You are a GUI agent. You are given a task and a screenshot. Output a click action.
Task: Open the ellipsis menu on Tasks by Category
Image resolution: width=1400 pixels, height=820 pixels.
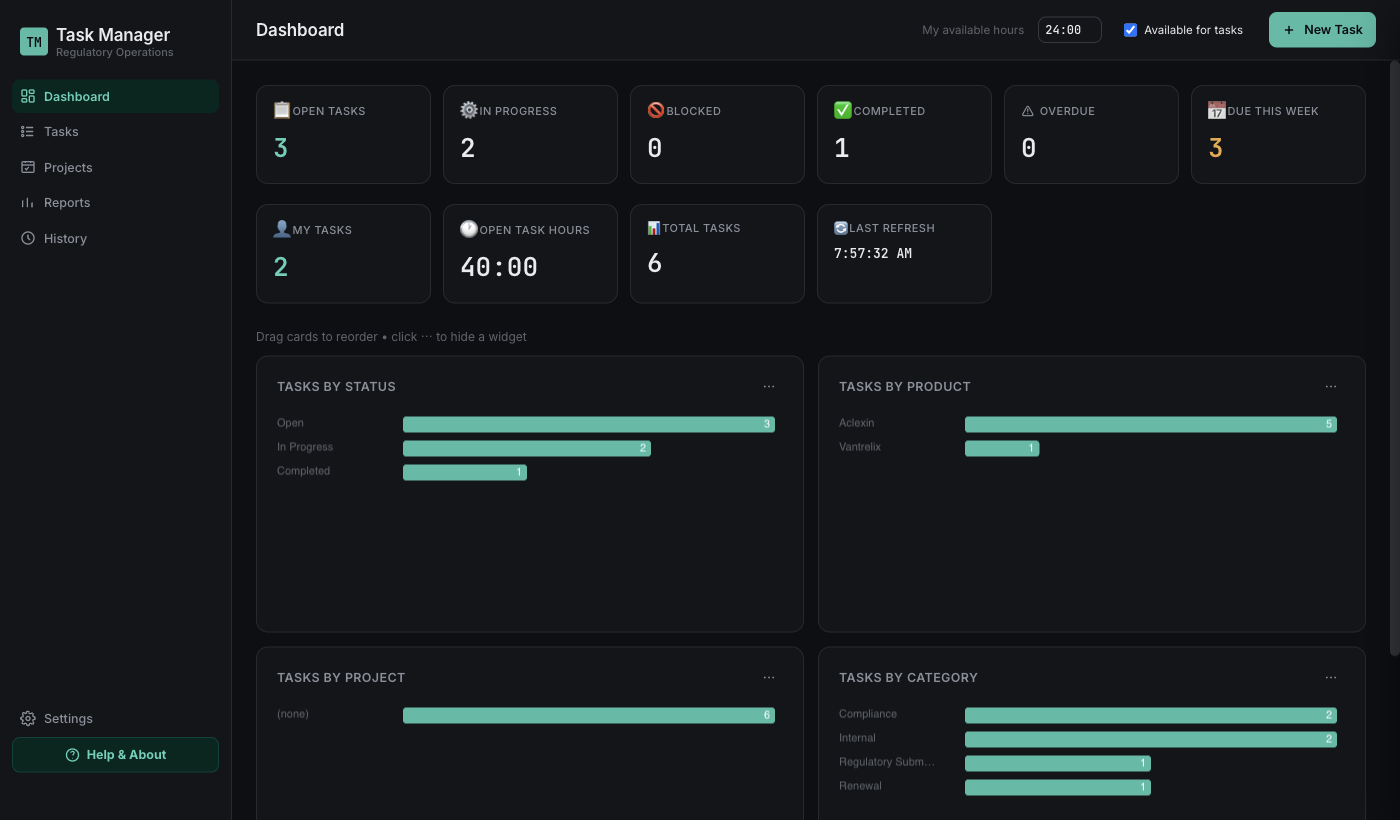tap(1331, 677)
